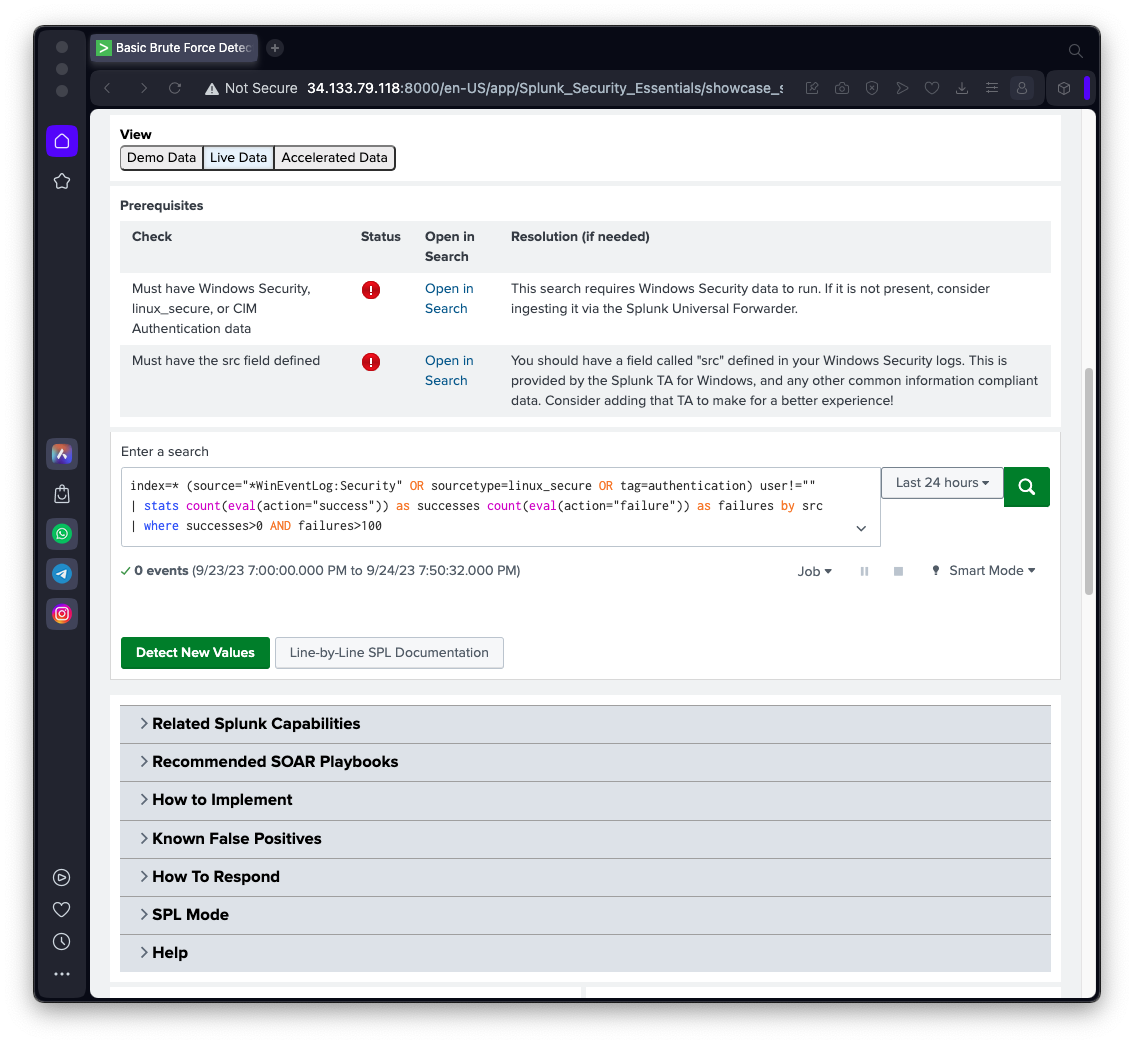Switch view to Accelerated Data
Screen dimensions: 1134x1044
pos(334,158)
